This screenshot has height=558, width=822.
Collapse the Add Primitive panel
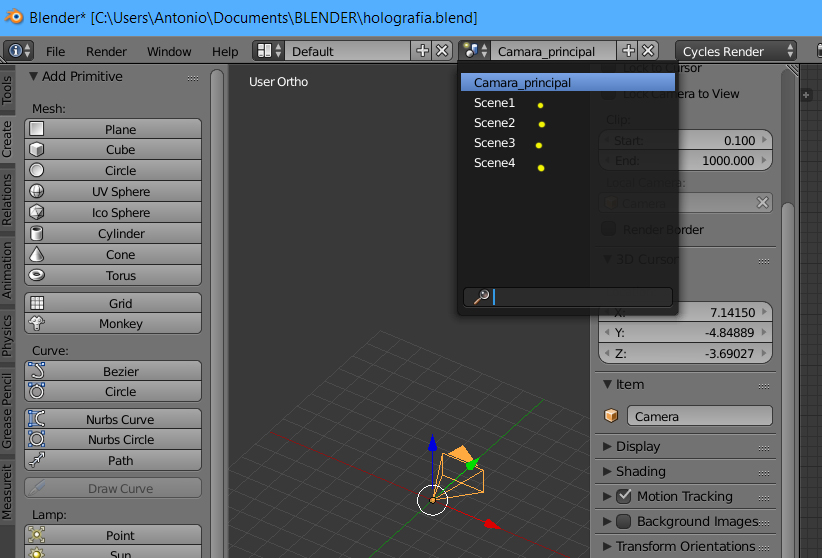(34, 76)
